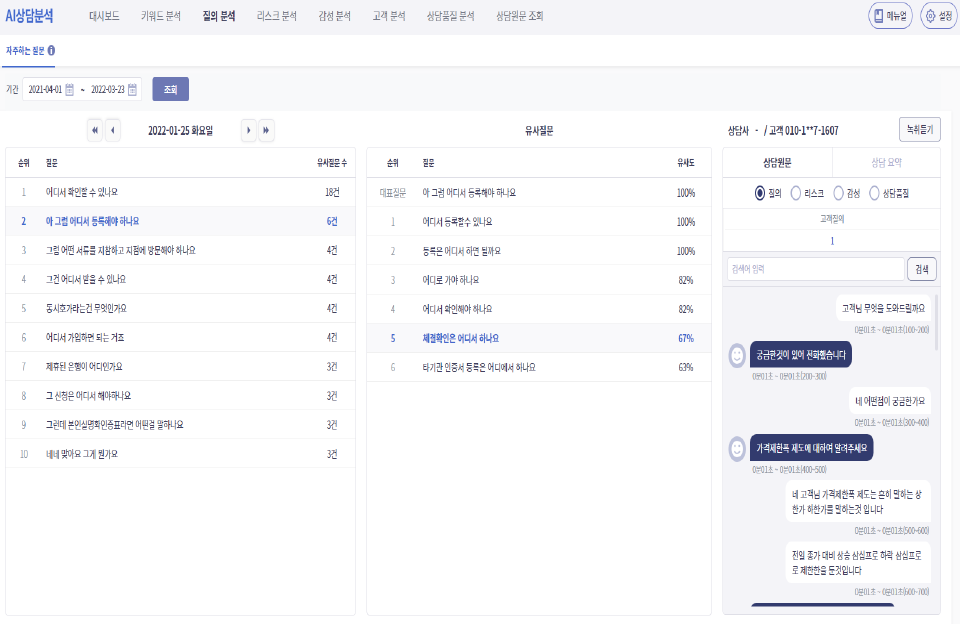Click the 검색어 입력 search field
Image resolution: width=960 pixels, height=624 pixels.
816,269
